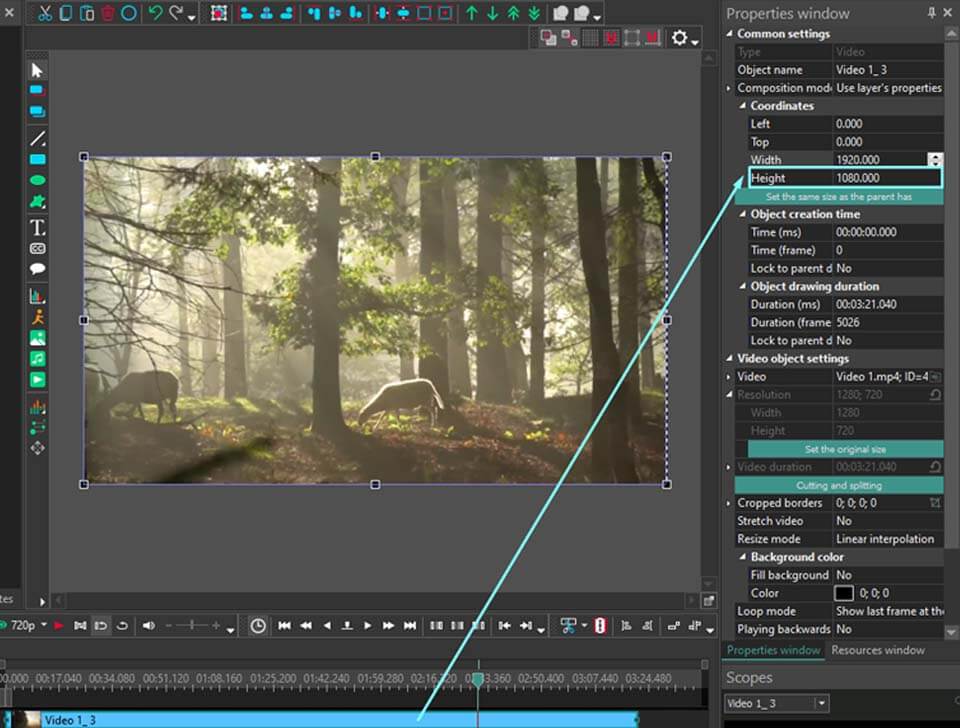960x728 pixels.
Task: Collapse the Coordinates section
Action: point(743,106)
